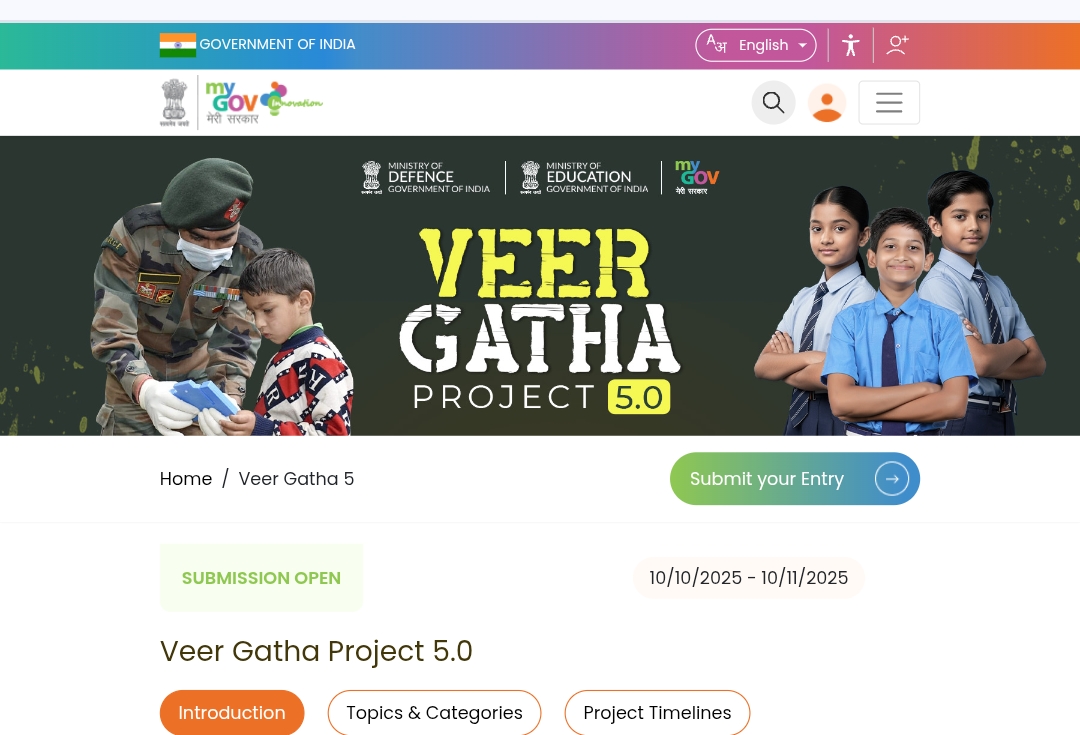Go to Home breadcrumb link

coord(186,479)
